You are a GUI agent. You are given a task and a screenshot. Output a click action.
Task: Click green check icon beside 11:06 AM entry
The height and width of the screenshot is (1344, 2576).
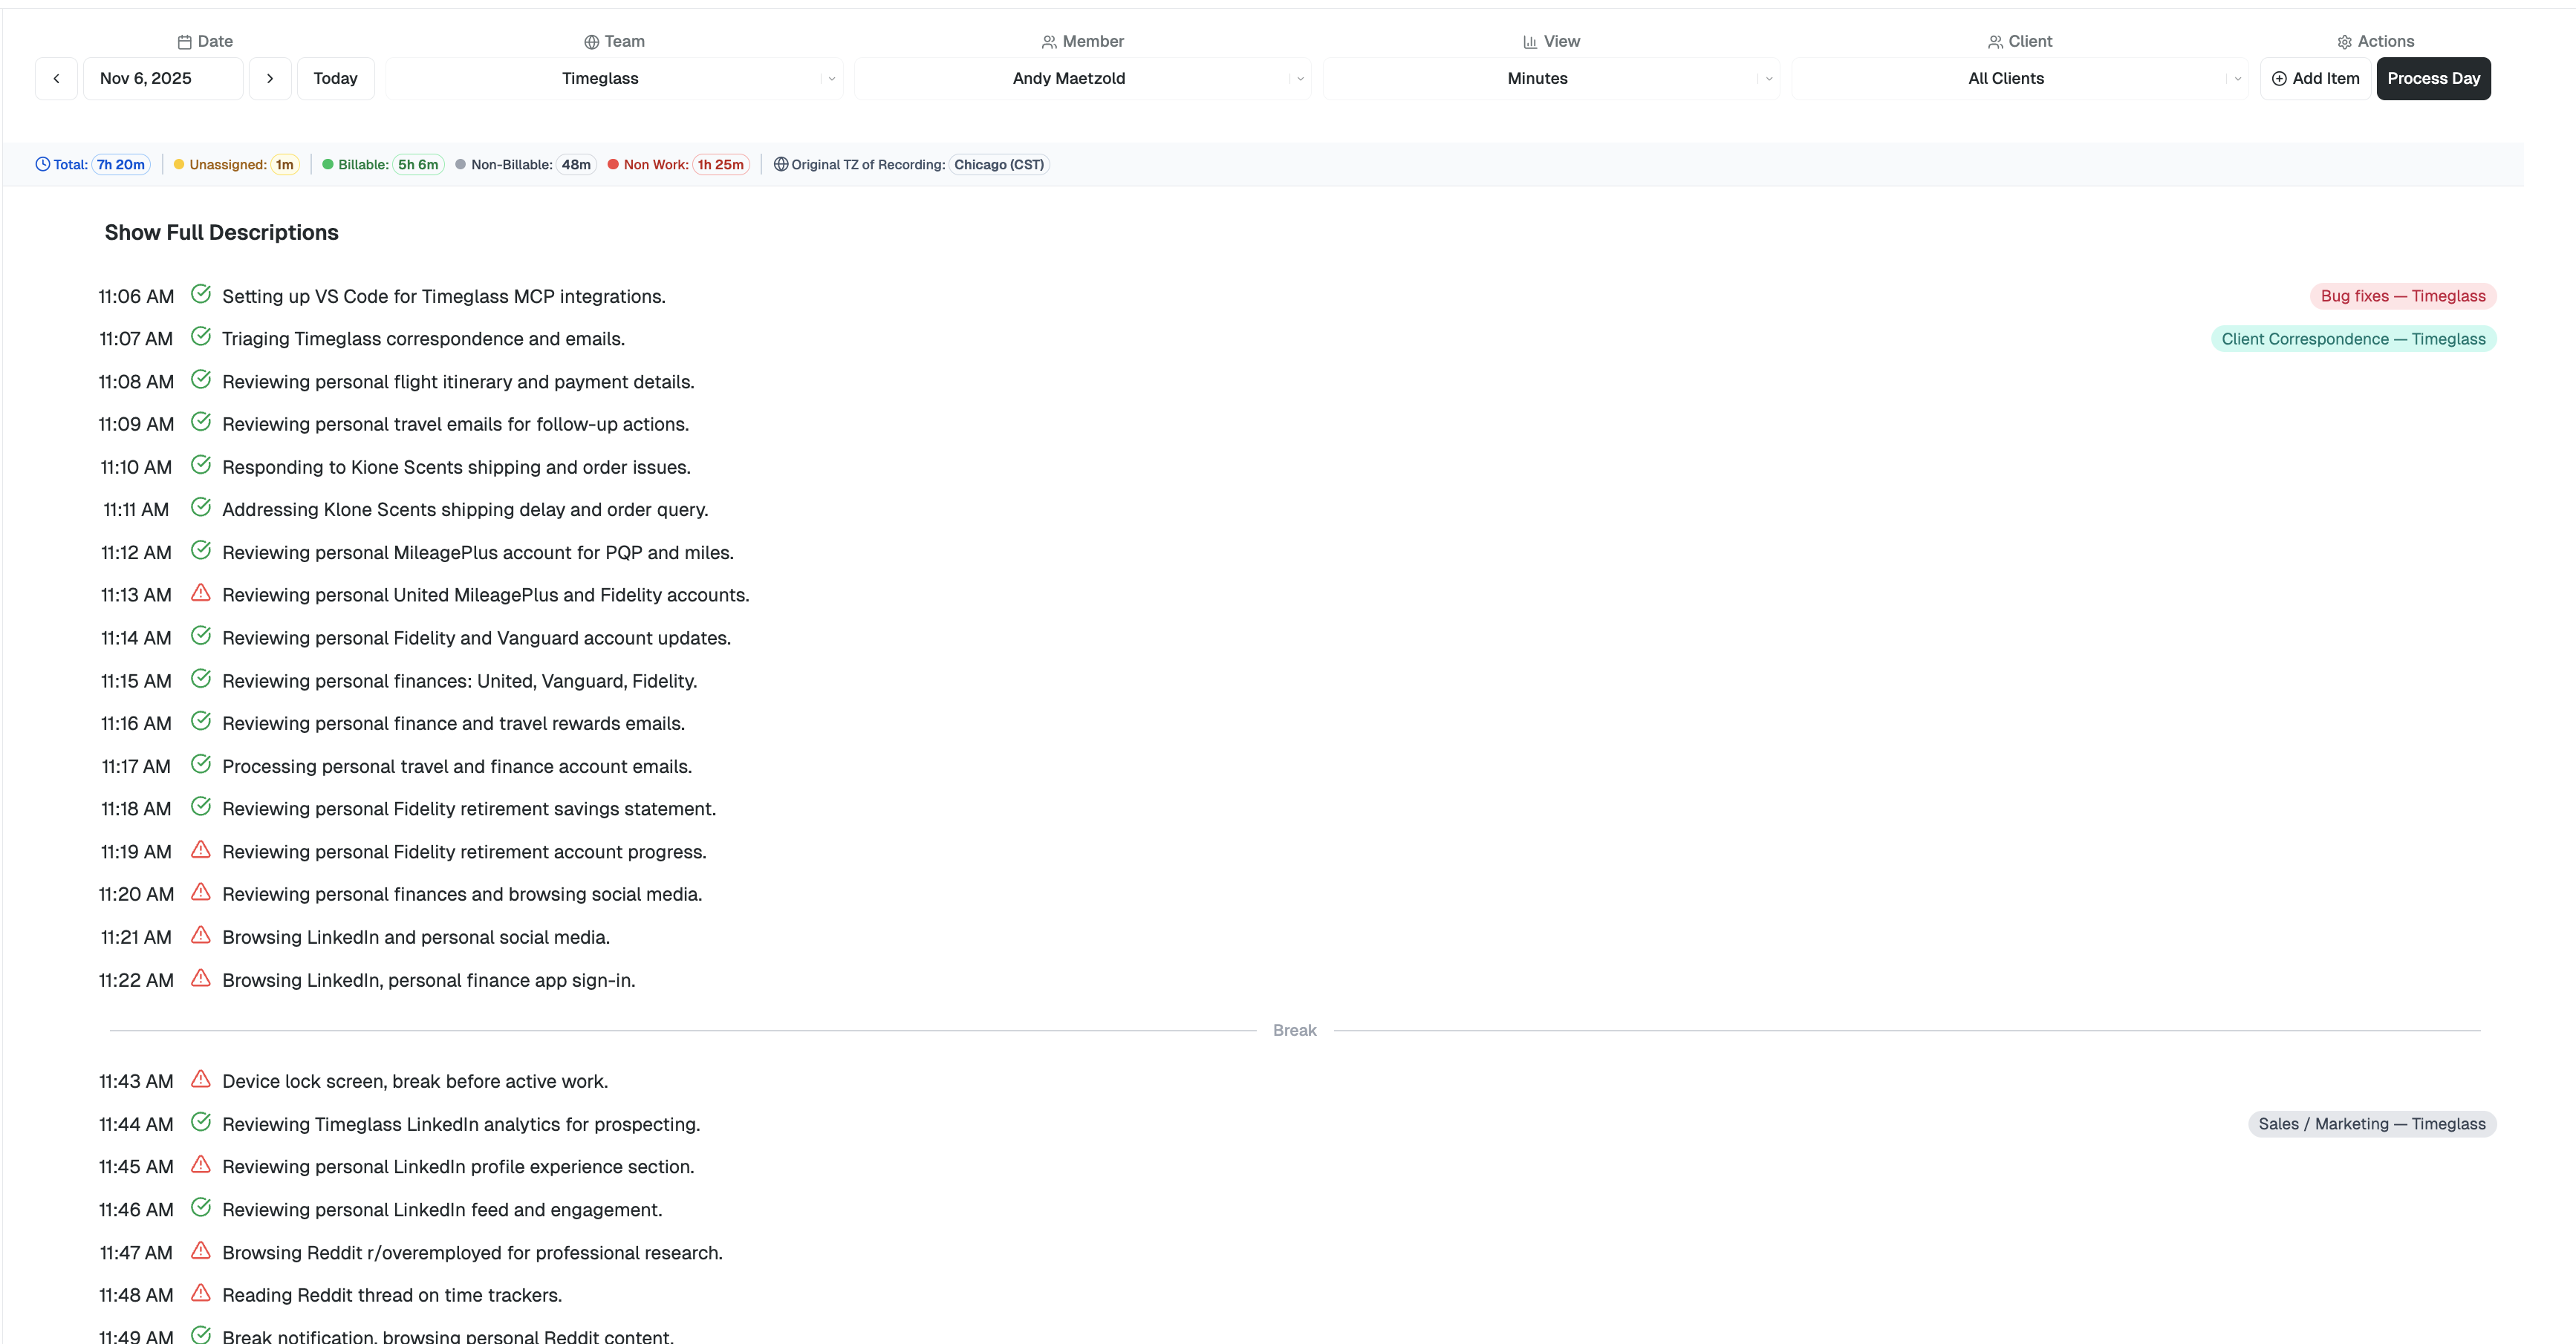201,294
